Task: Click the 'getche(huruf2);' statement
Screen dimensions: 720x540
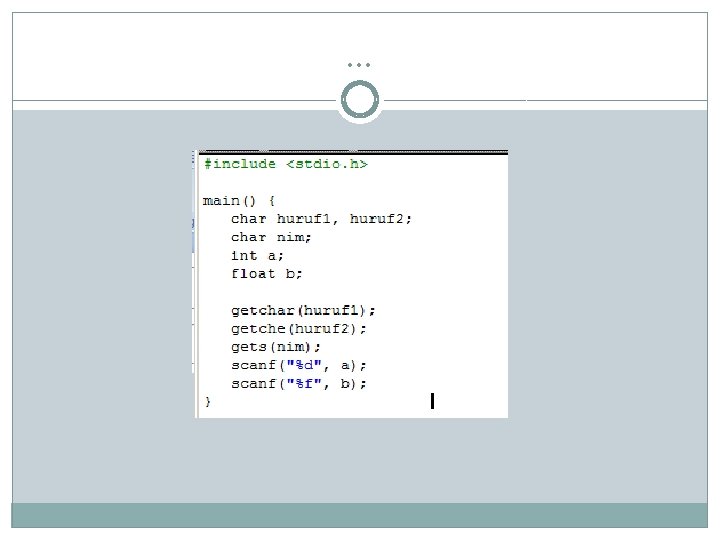Action: coord(298,329)
